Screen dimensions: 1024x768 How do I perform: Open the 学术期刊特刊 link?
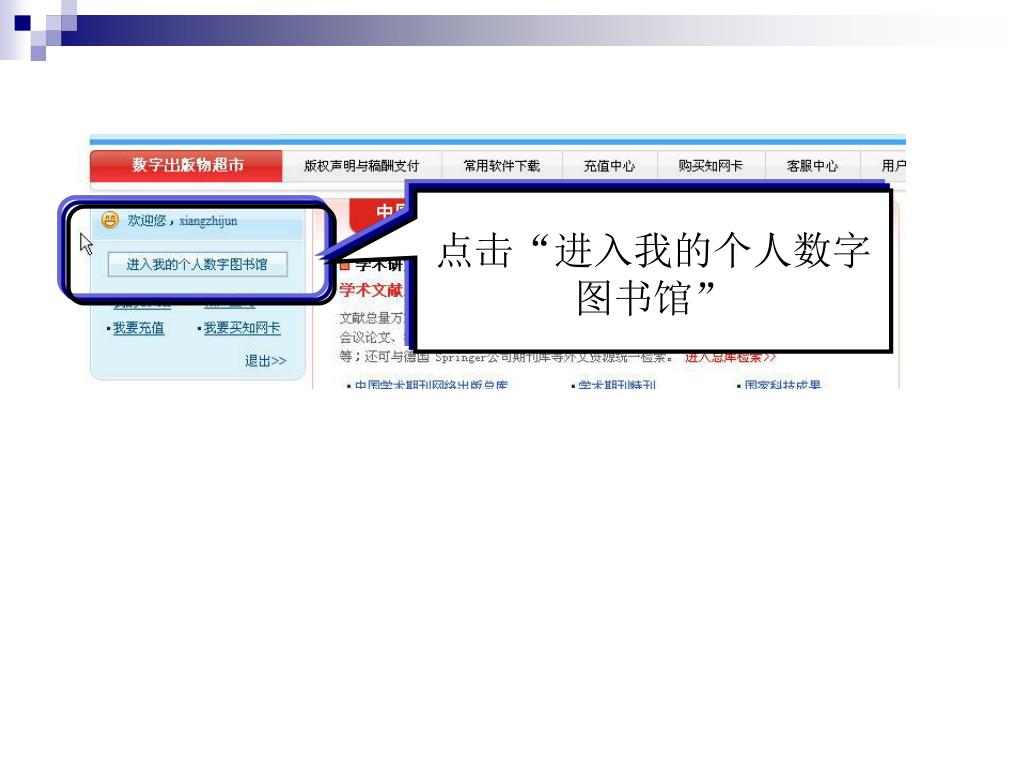coord(617,385)
